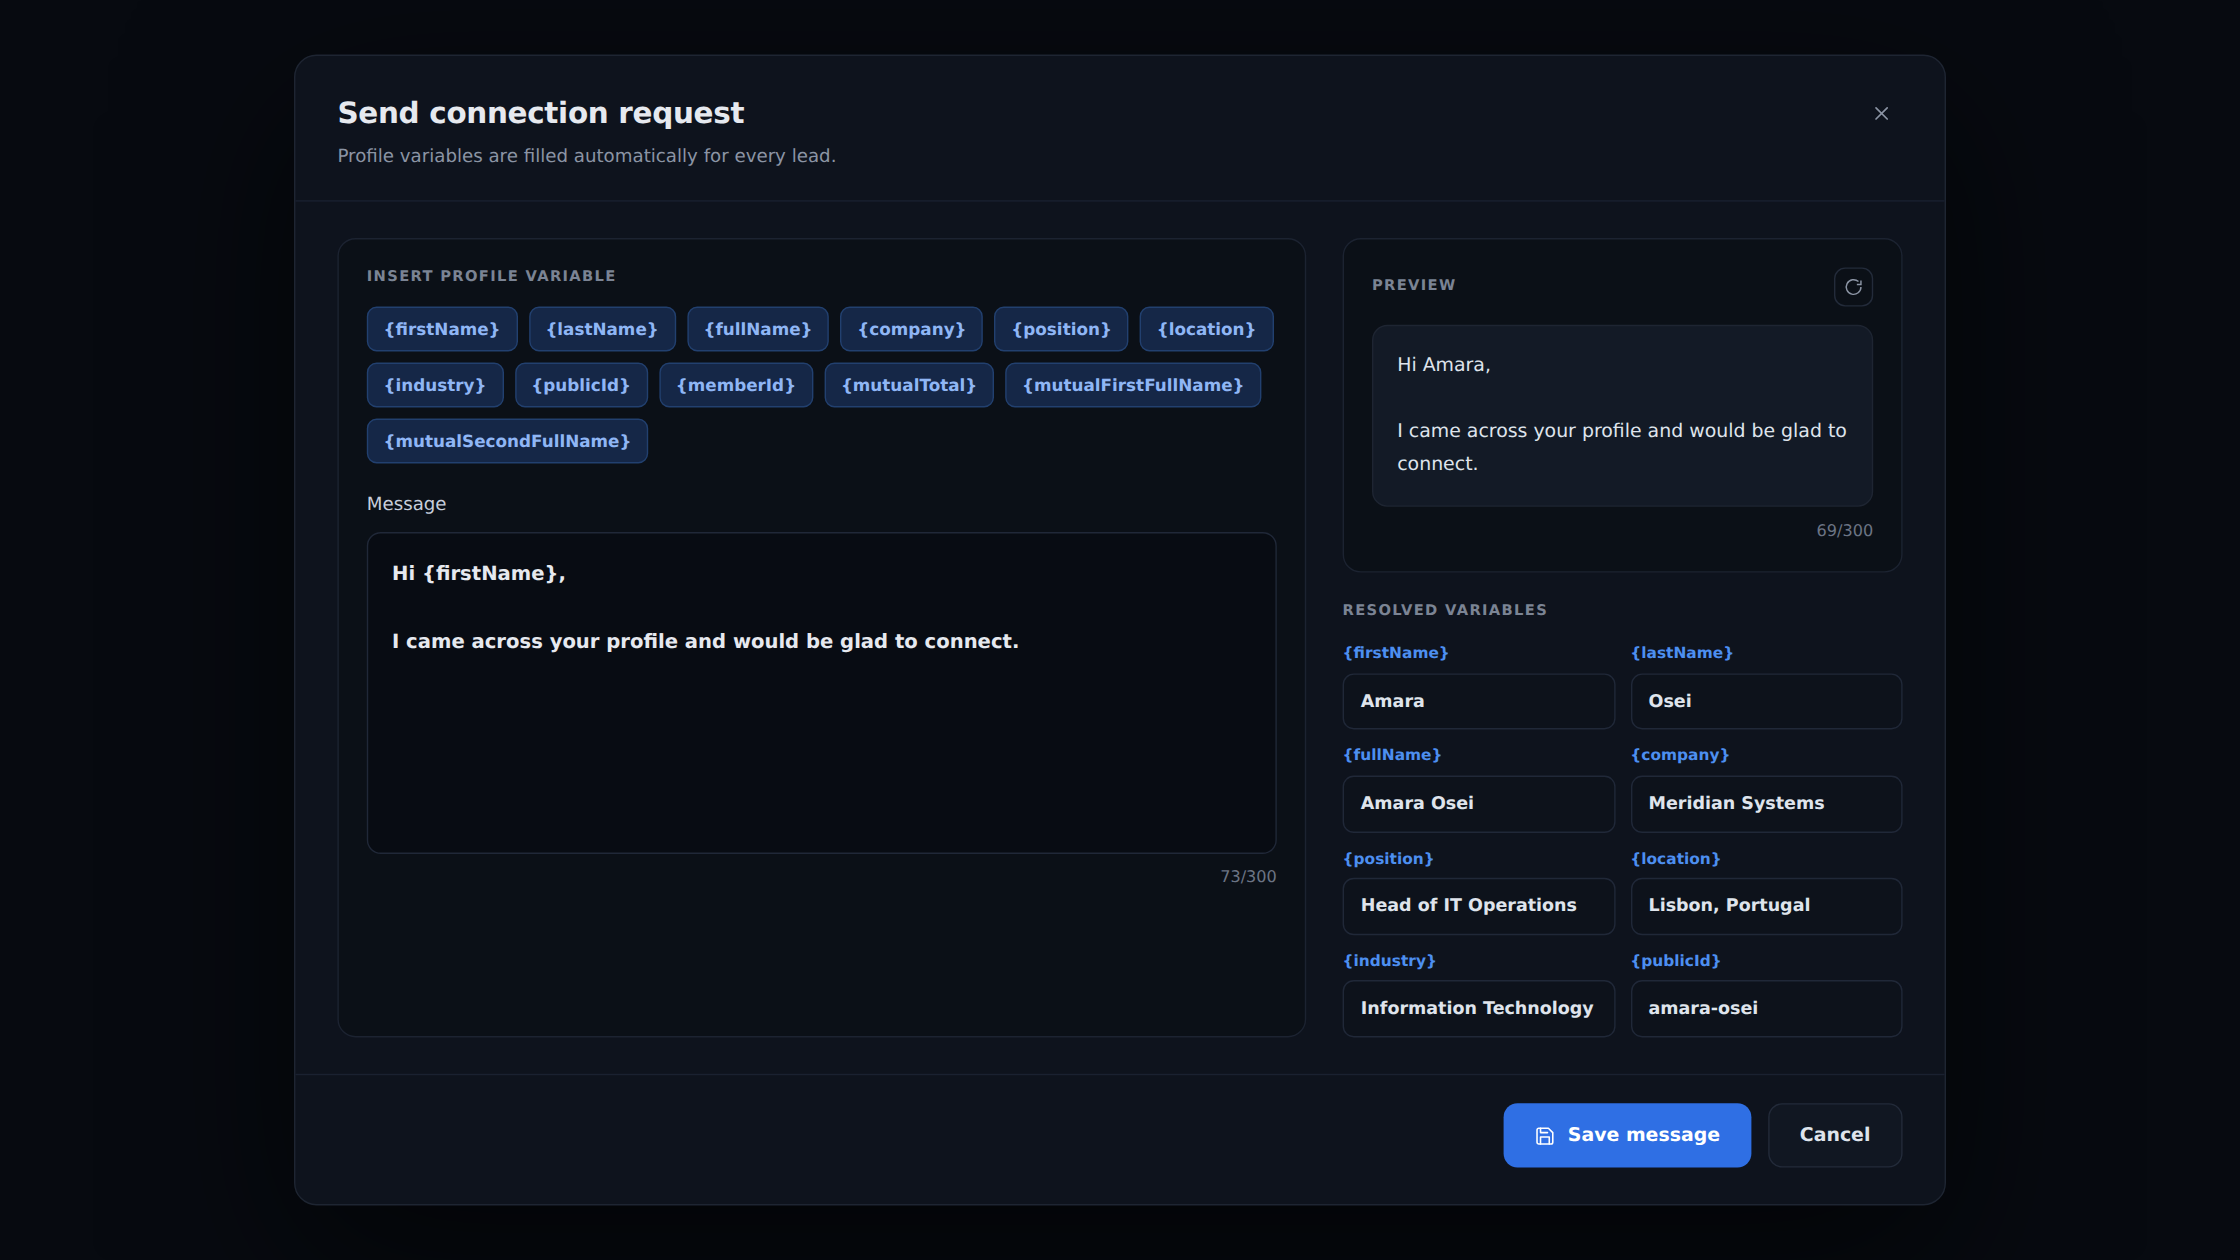The height and width of the screenshot is (1260, 2240).
Task: Insert the {mutualSecondFullName} variable chip
Action: coord(507,441)
